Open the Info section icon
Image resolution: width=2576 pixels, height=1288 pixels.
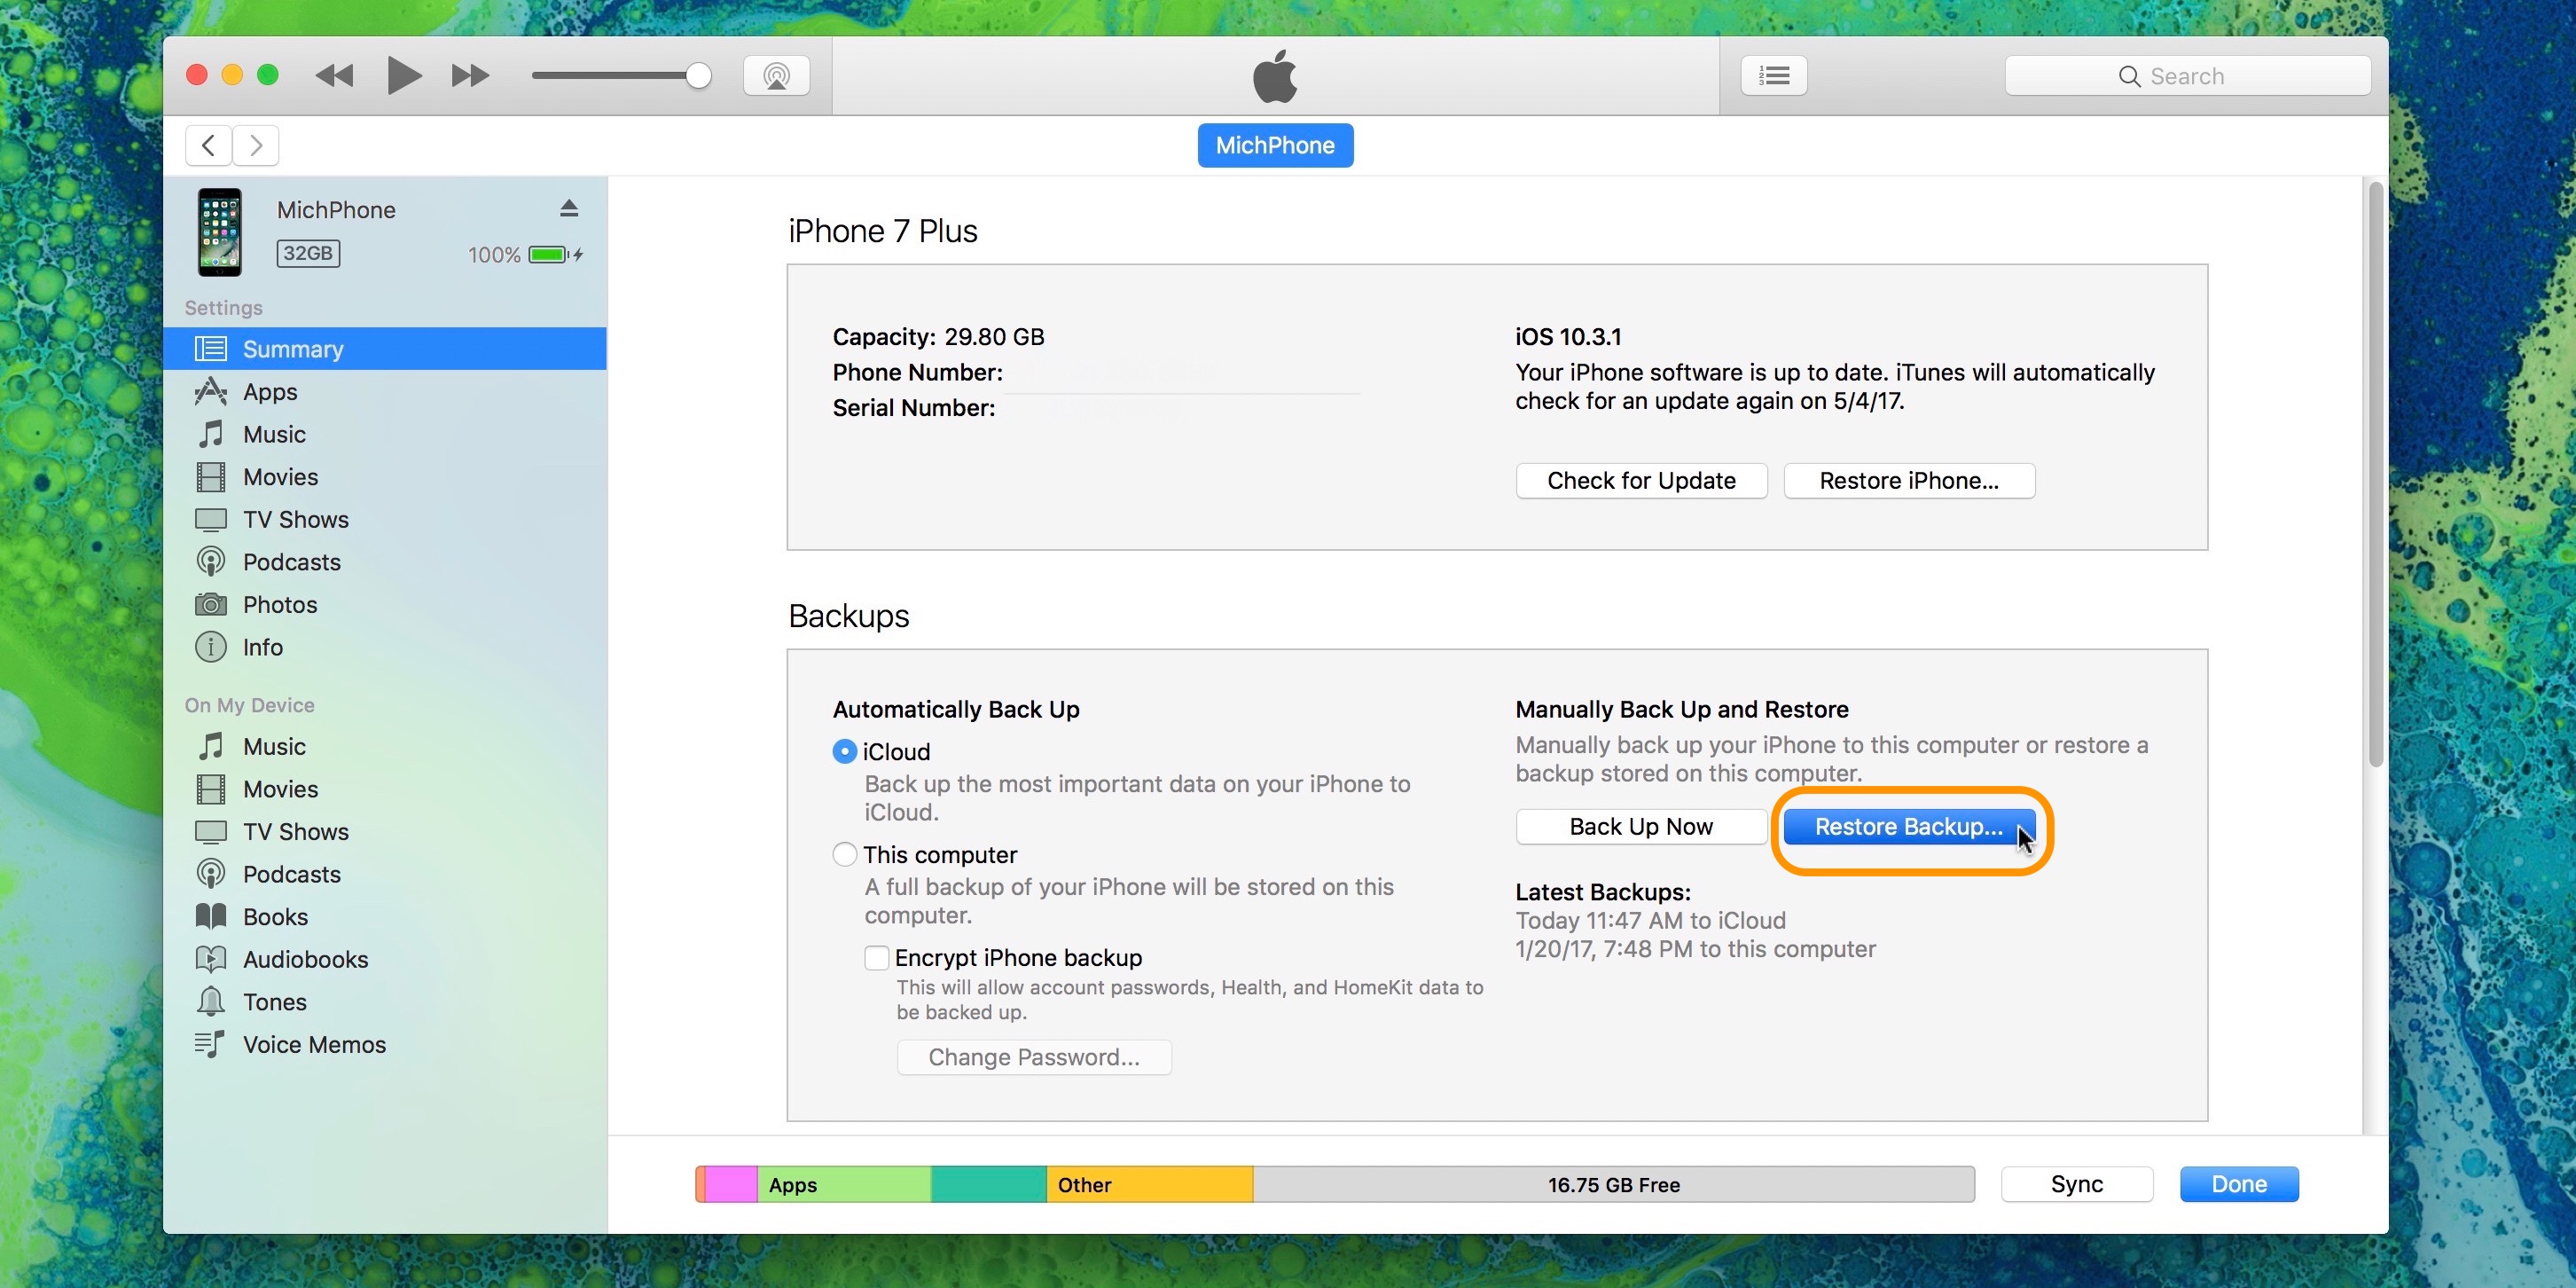(x=210, y=647)
